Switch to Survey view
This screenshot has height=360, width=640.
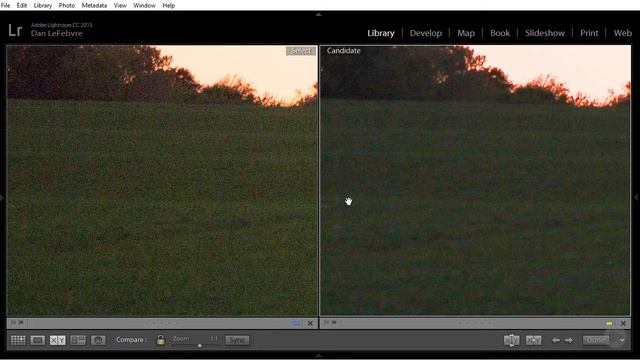(78, 340)
